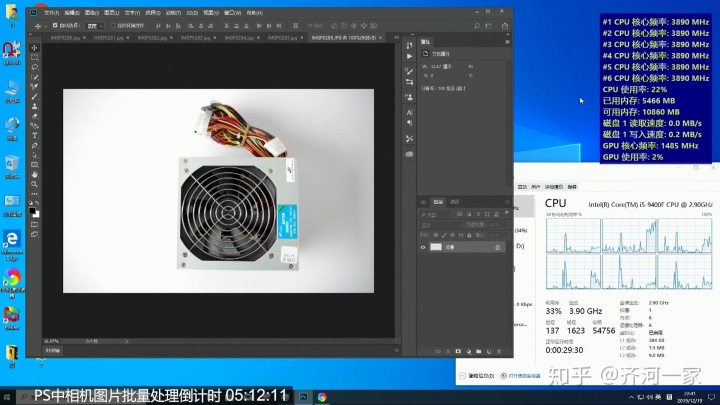Open the 文件 menu
Screen dimensions: 720x405
[51, 13]
